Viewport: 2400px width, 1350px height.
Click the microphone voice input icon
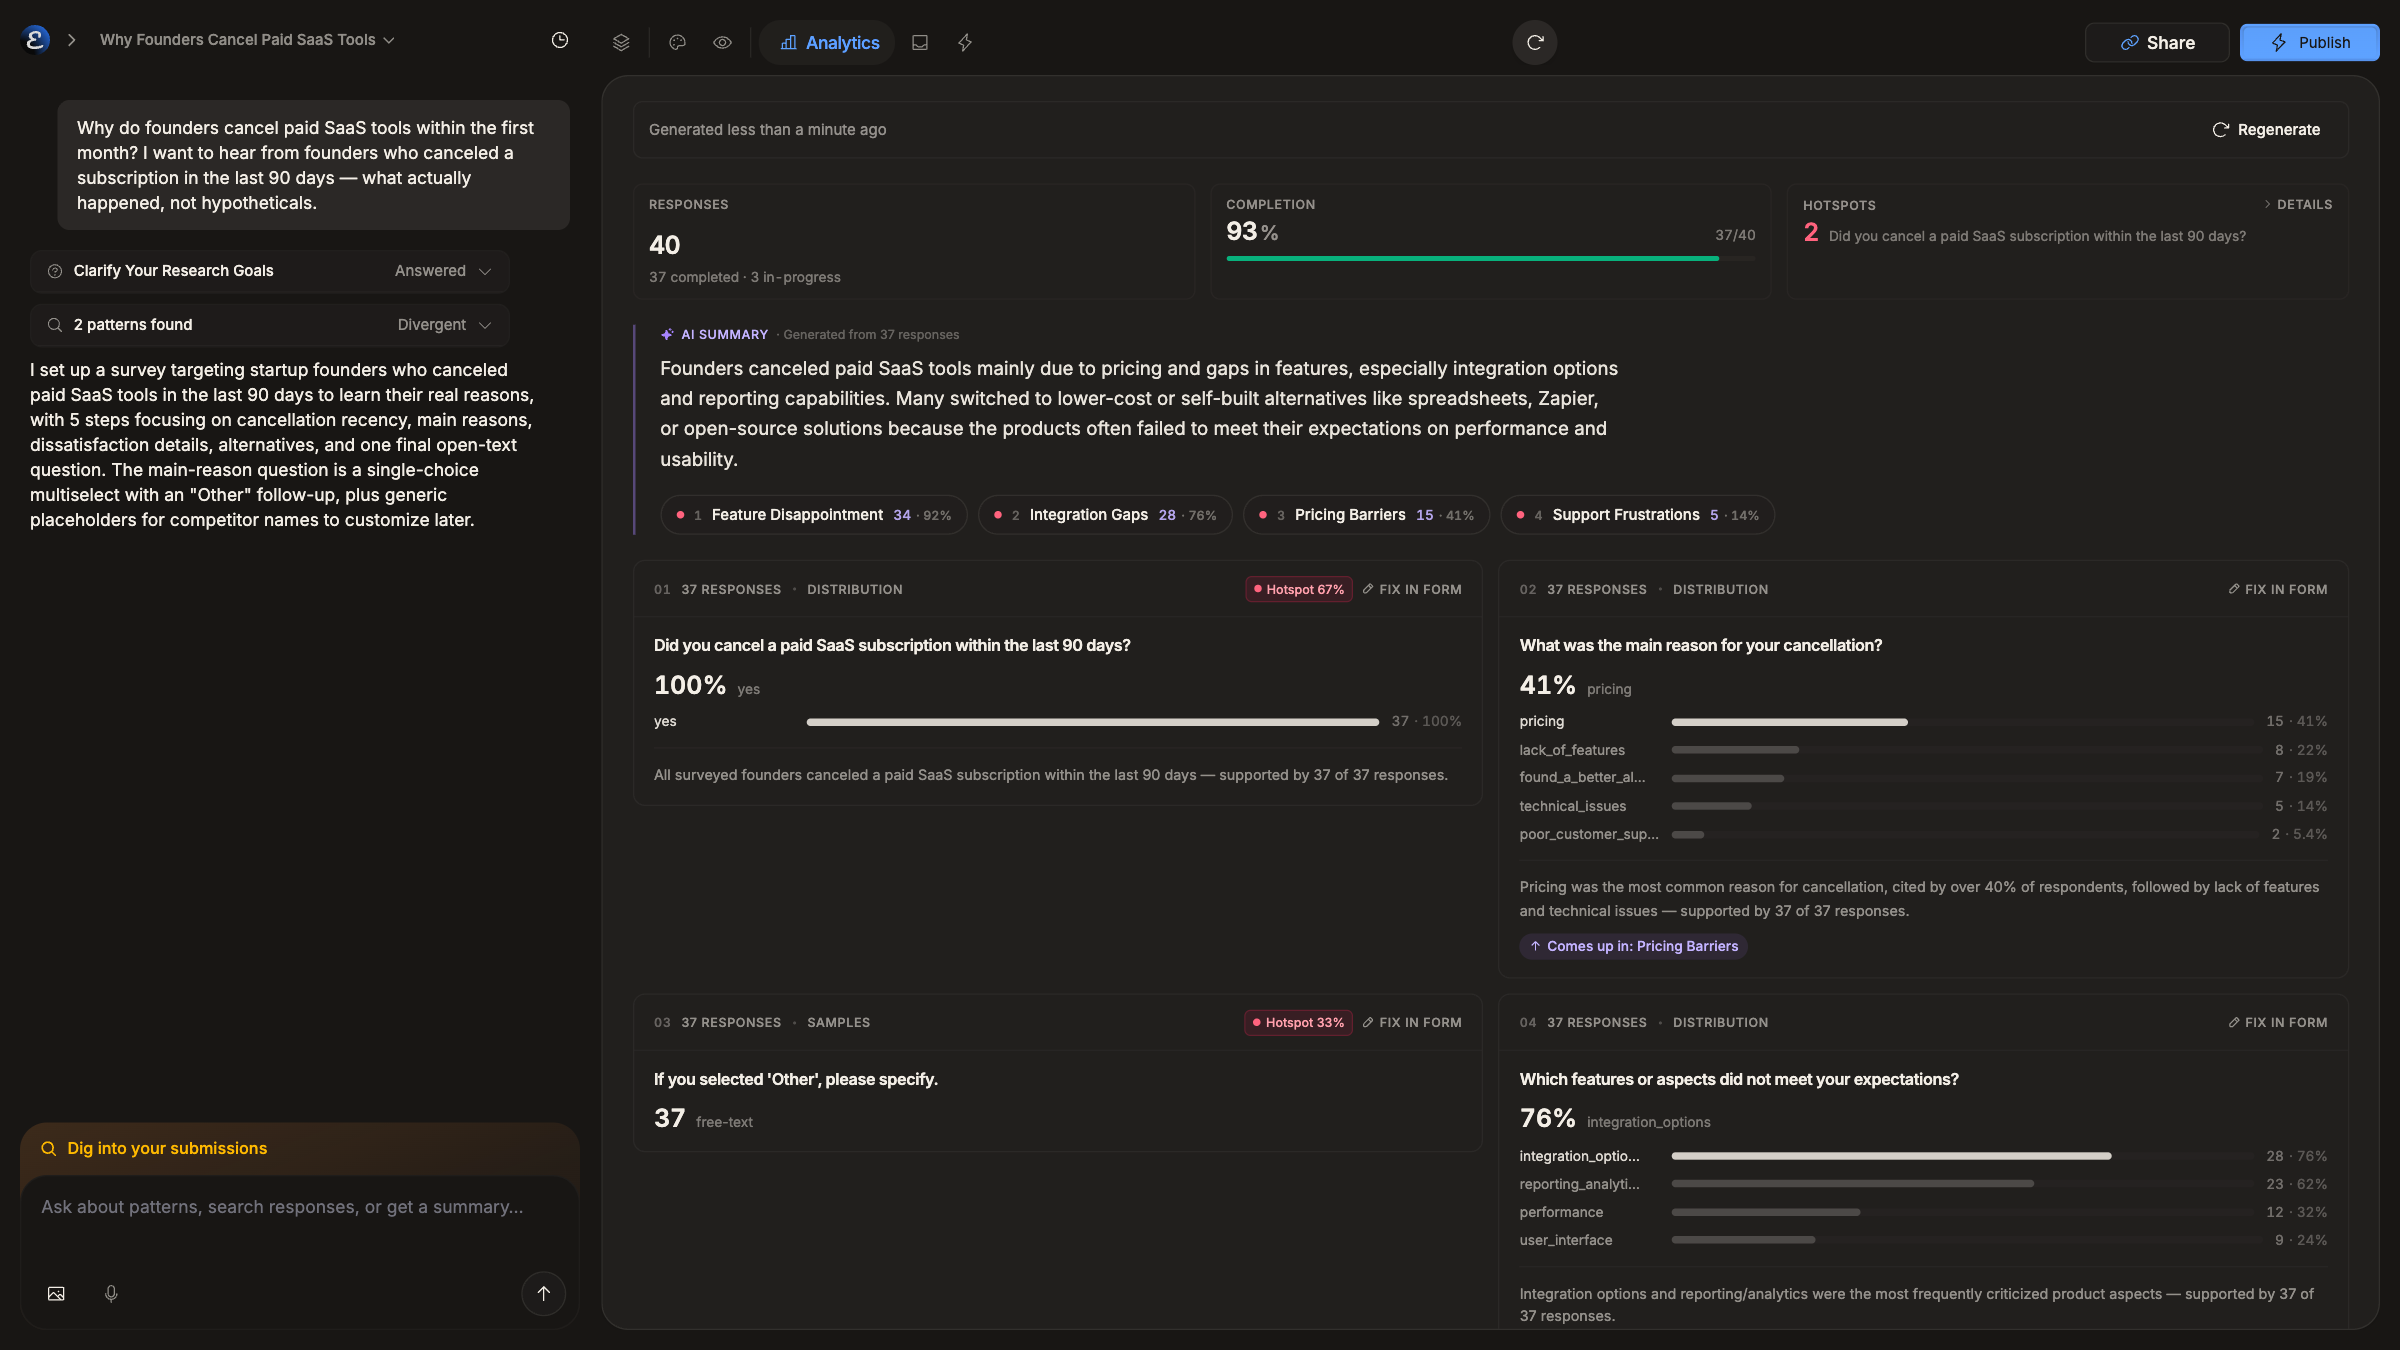click(x=111, y=1293)
